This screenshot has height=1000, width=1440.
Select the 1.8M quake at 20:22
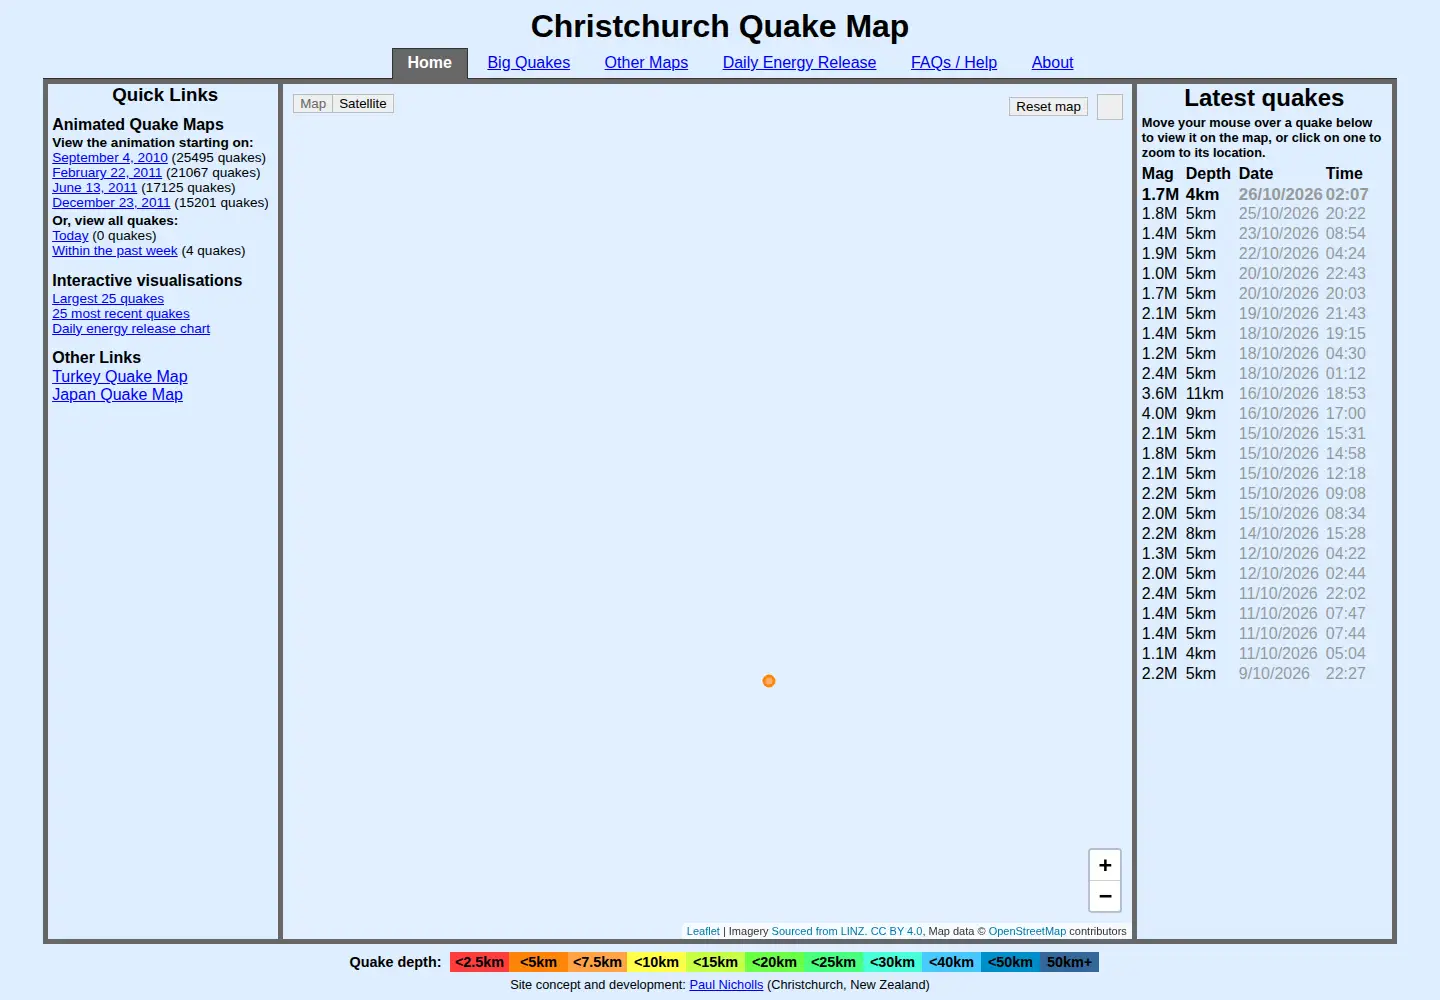[x=1254, y=214]
